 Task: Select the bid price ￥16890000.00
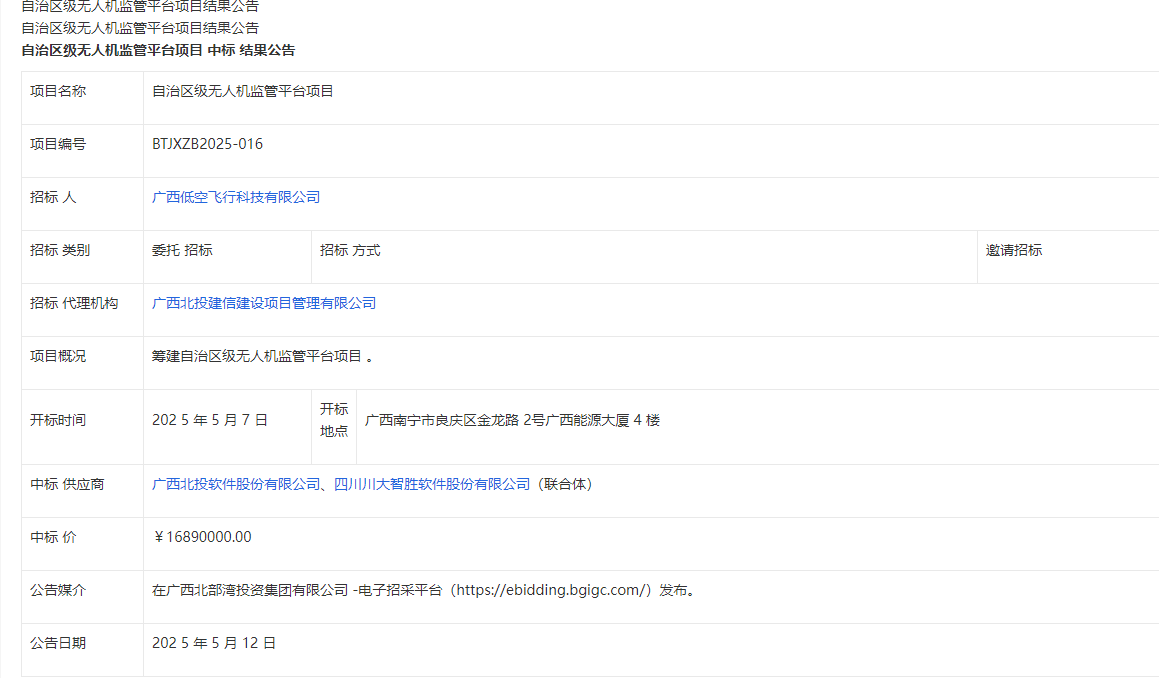(202, 538)
